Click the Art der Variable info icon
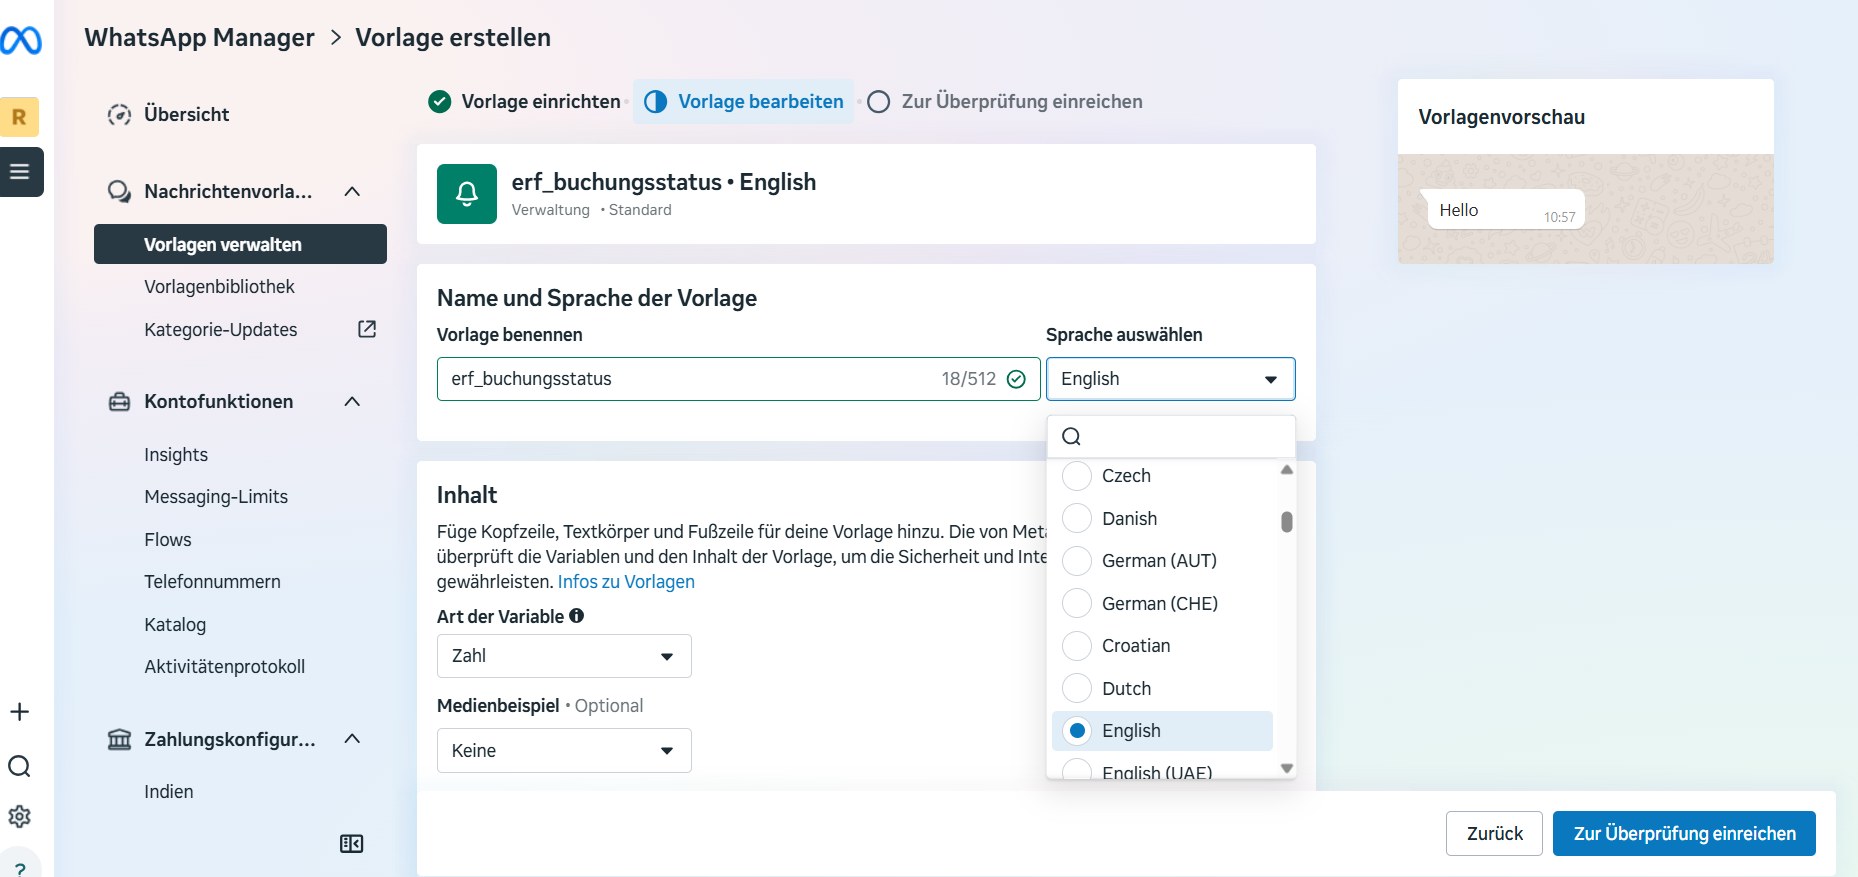 (x=577, y=616)
